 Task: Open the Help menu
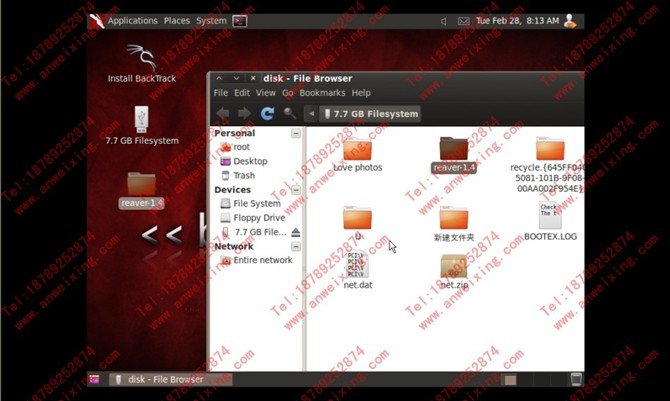tap(361, 93)
